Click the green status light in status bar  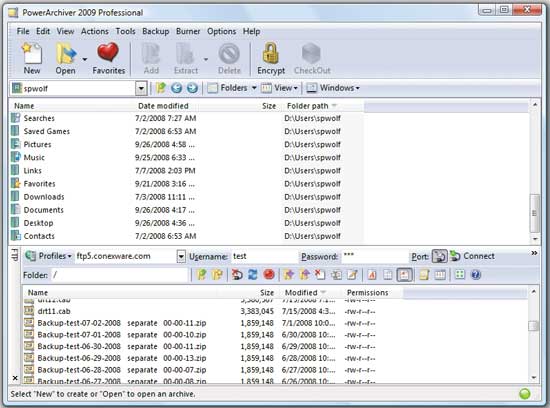tap(525, 394)
